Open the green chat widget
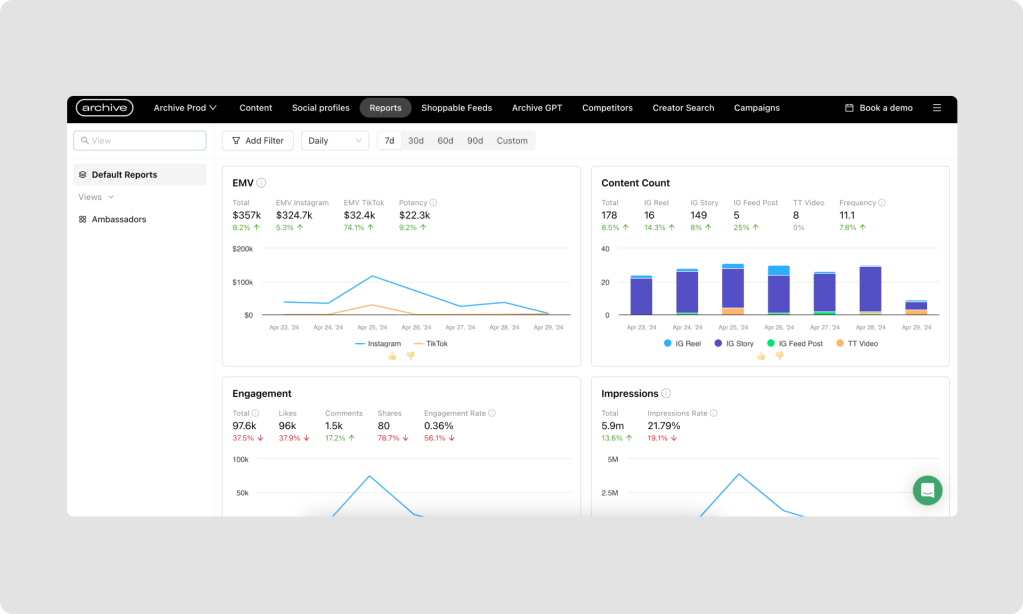The height and width of the screenshot is (614, 1023). click(927, 490)
